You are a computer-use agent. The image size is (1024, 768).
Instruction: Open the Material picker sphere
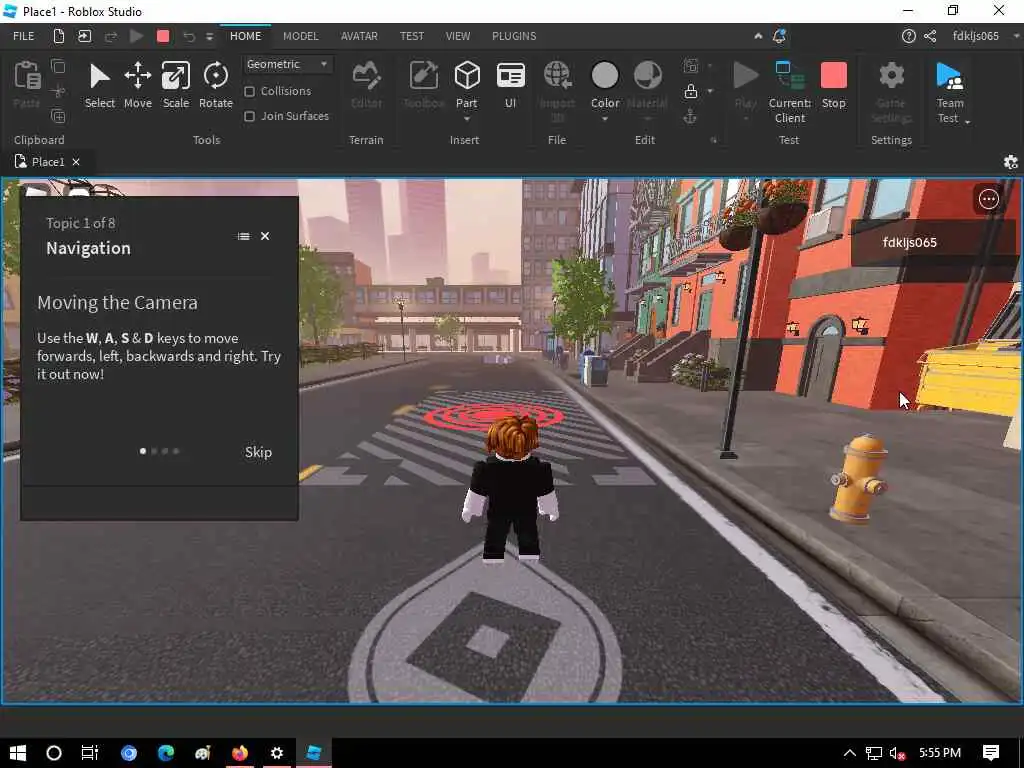pos(648,75)
